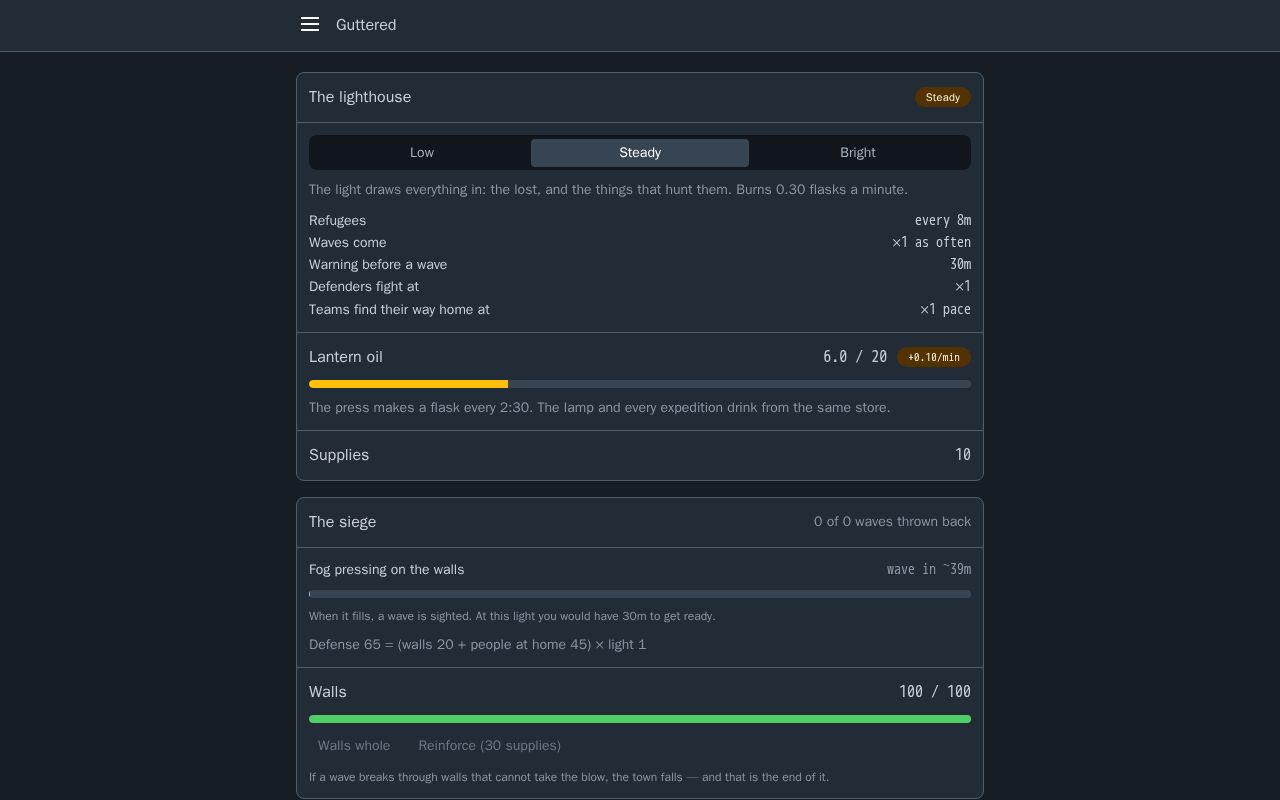The width and height of the screenshot is (1280, 800).
Task: Click the 'wave in ~39m' text
Action: pos(929,569)
